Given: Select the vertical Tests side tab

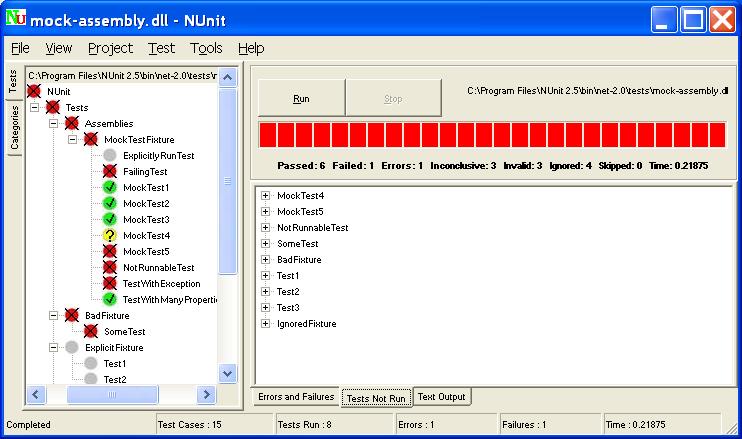Looking at the screenshot, I should pyautogui.click(x=13, y=81).
